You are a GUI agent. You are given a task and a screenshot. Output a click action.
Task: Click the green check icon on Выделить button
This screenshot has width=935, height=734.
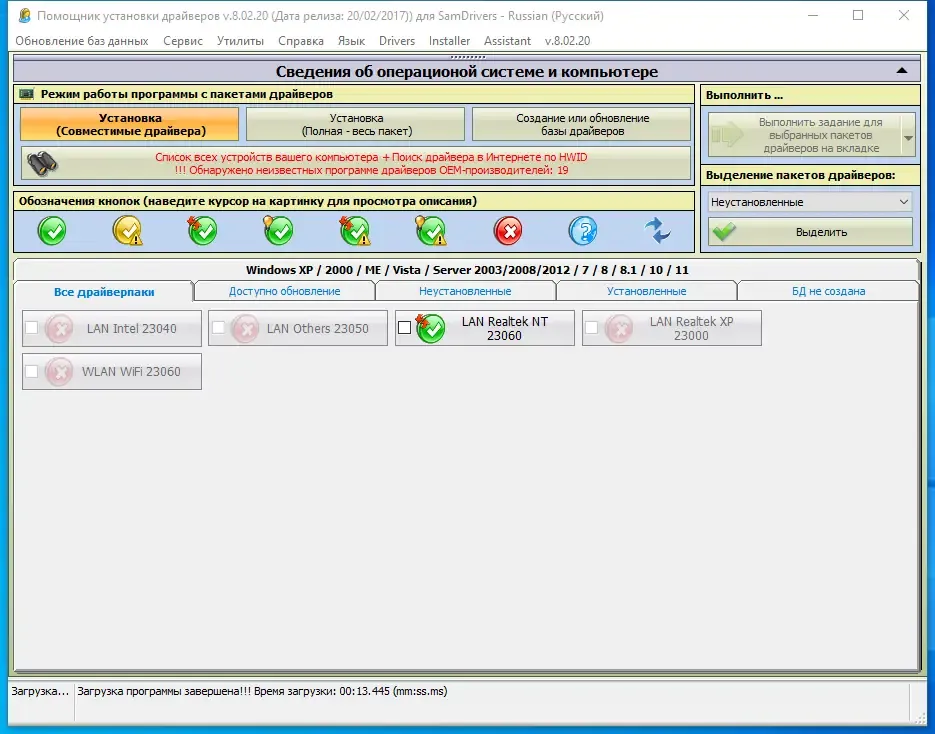click(x=725, y=232)
